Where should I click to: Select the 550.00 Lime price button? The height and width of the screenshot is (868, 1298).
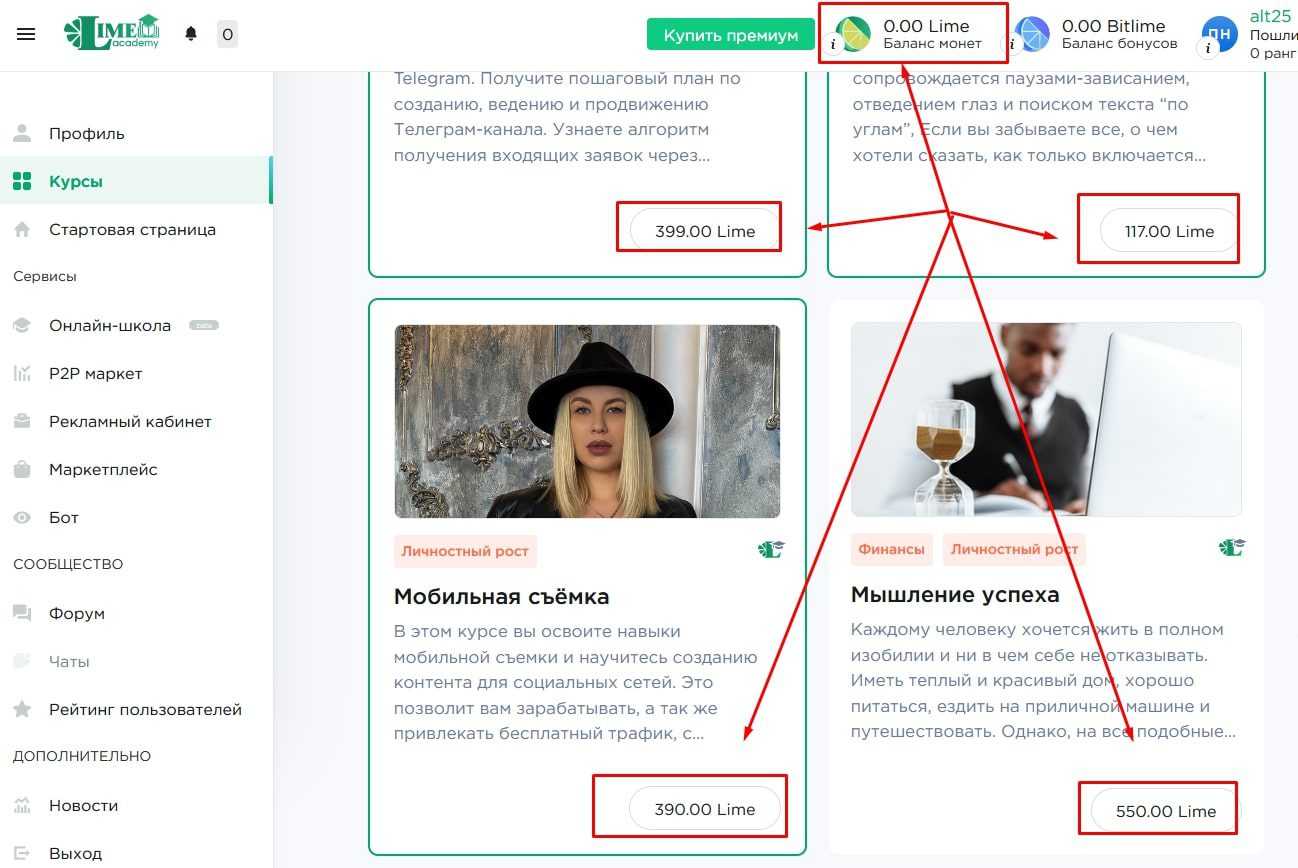[x=1165, y=811]
